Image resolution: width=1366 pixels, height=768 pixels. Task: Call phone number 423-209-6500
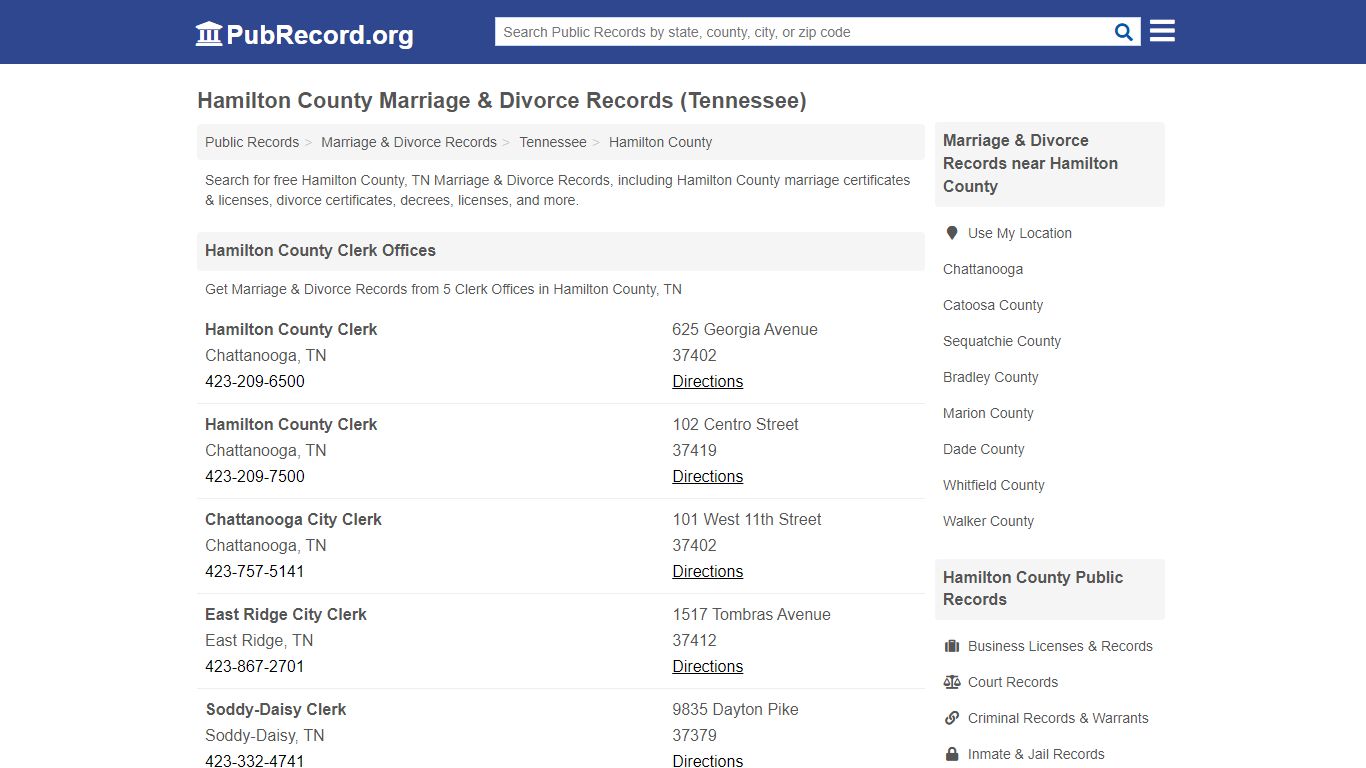click(255, 381)
